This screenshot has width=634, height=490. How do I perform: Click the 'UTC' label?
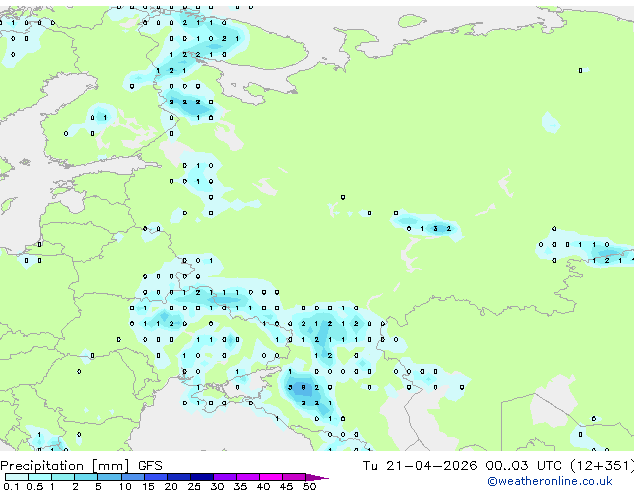(x=549, y=466)
